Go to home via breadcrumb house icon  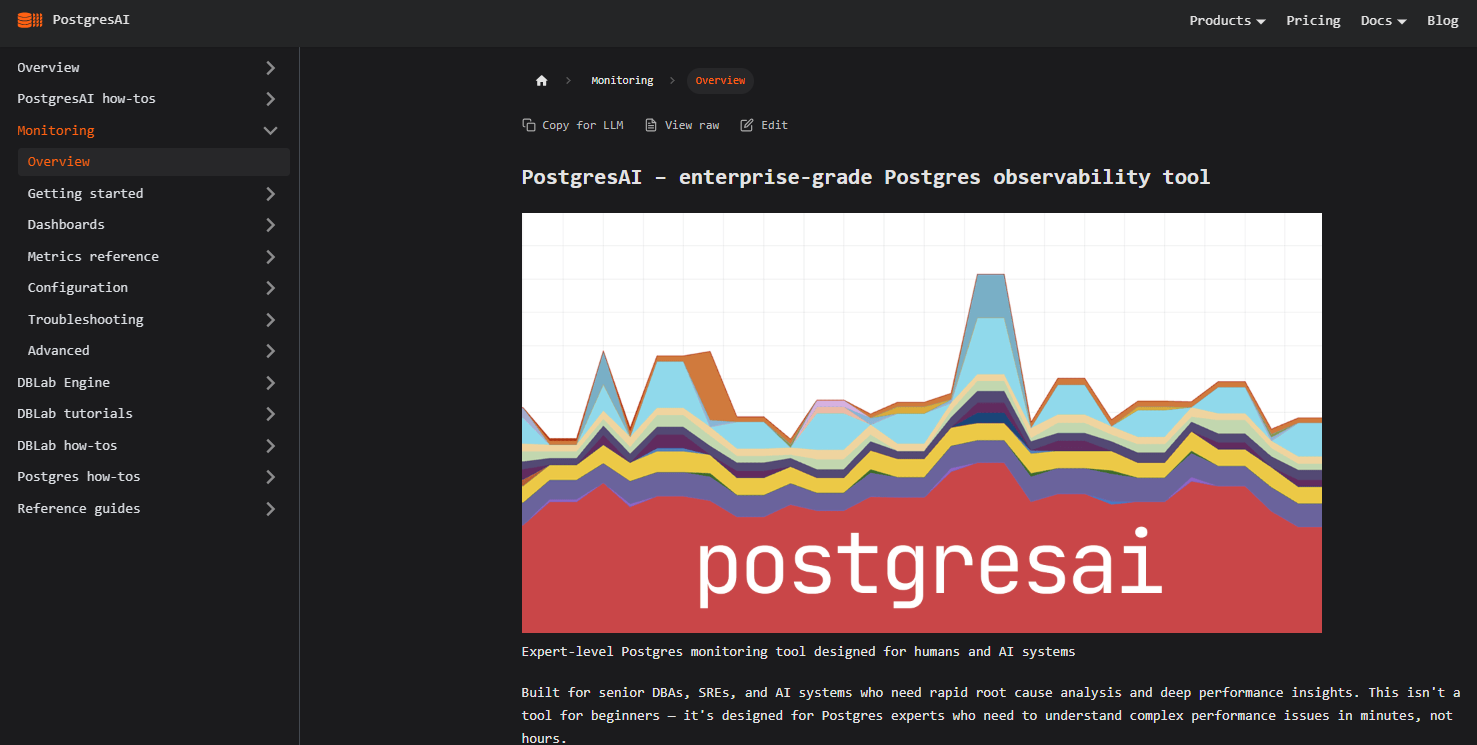point(542,81)
